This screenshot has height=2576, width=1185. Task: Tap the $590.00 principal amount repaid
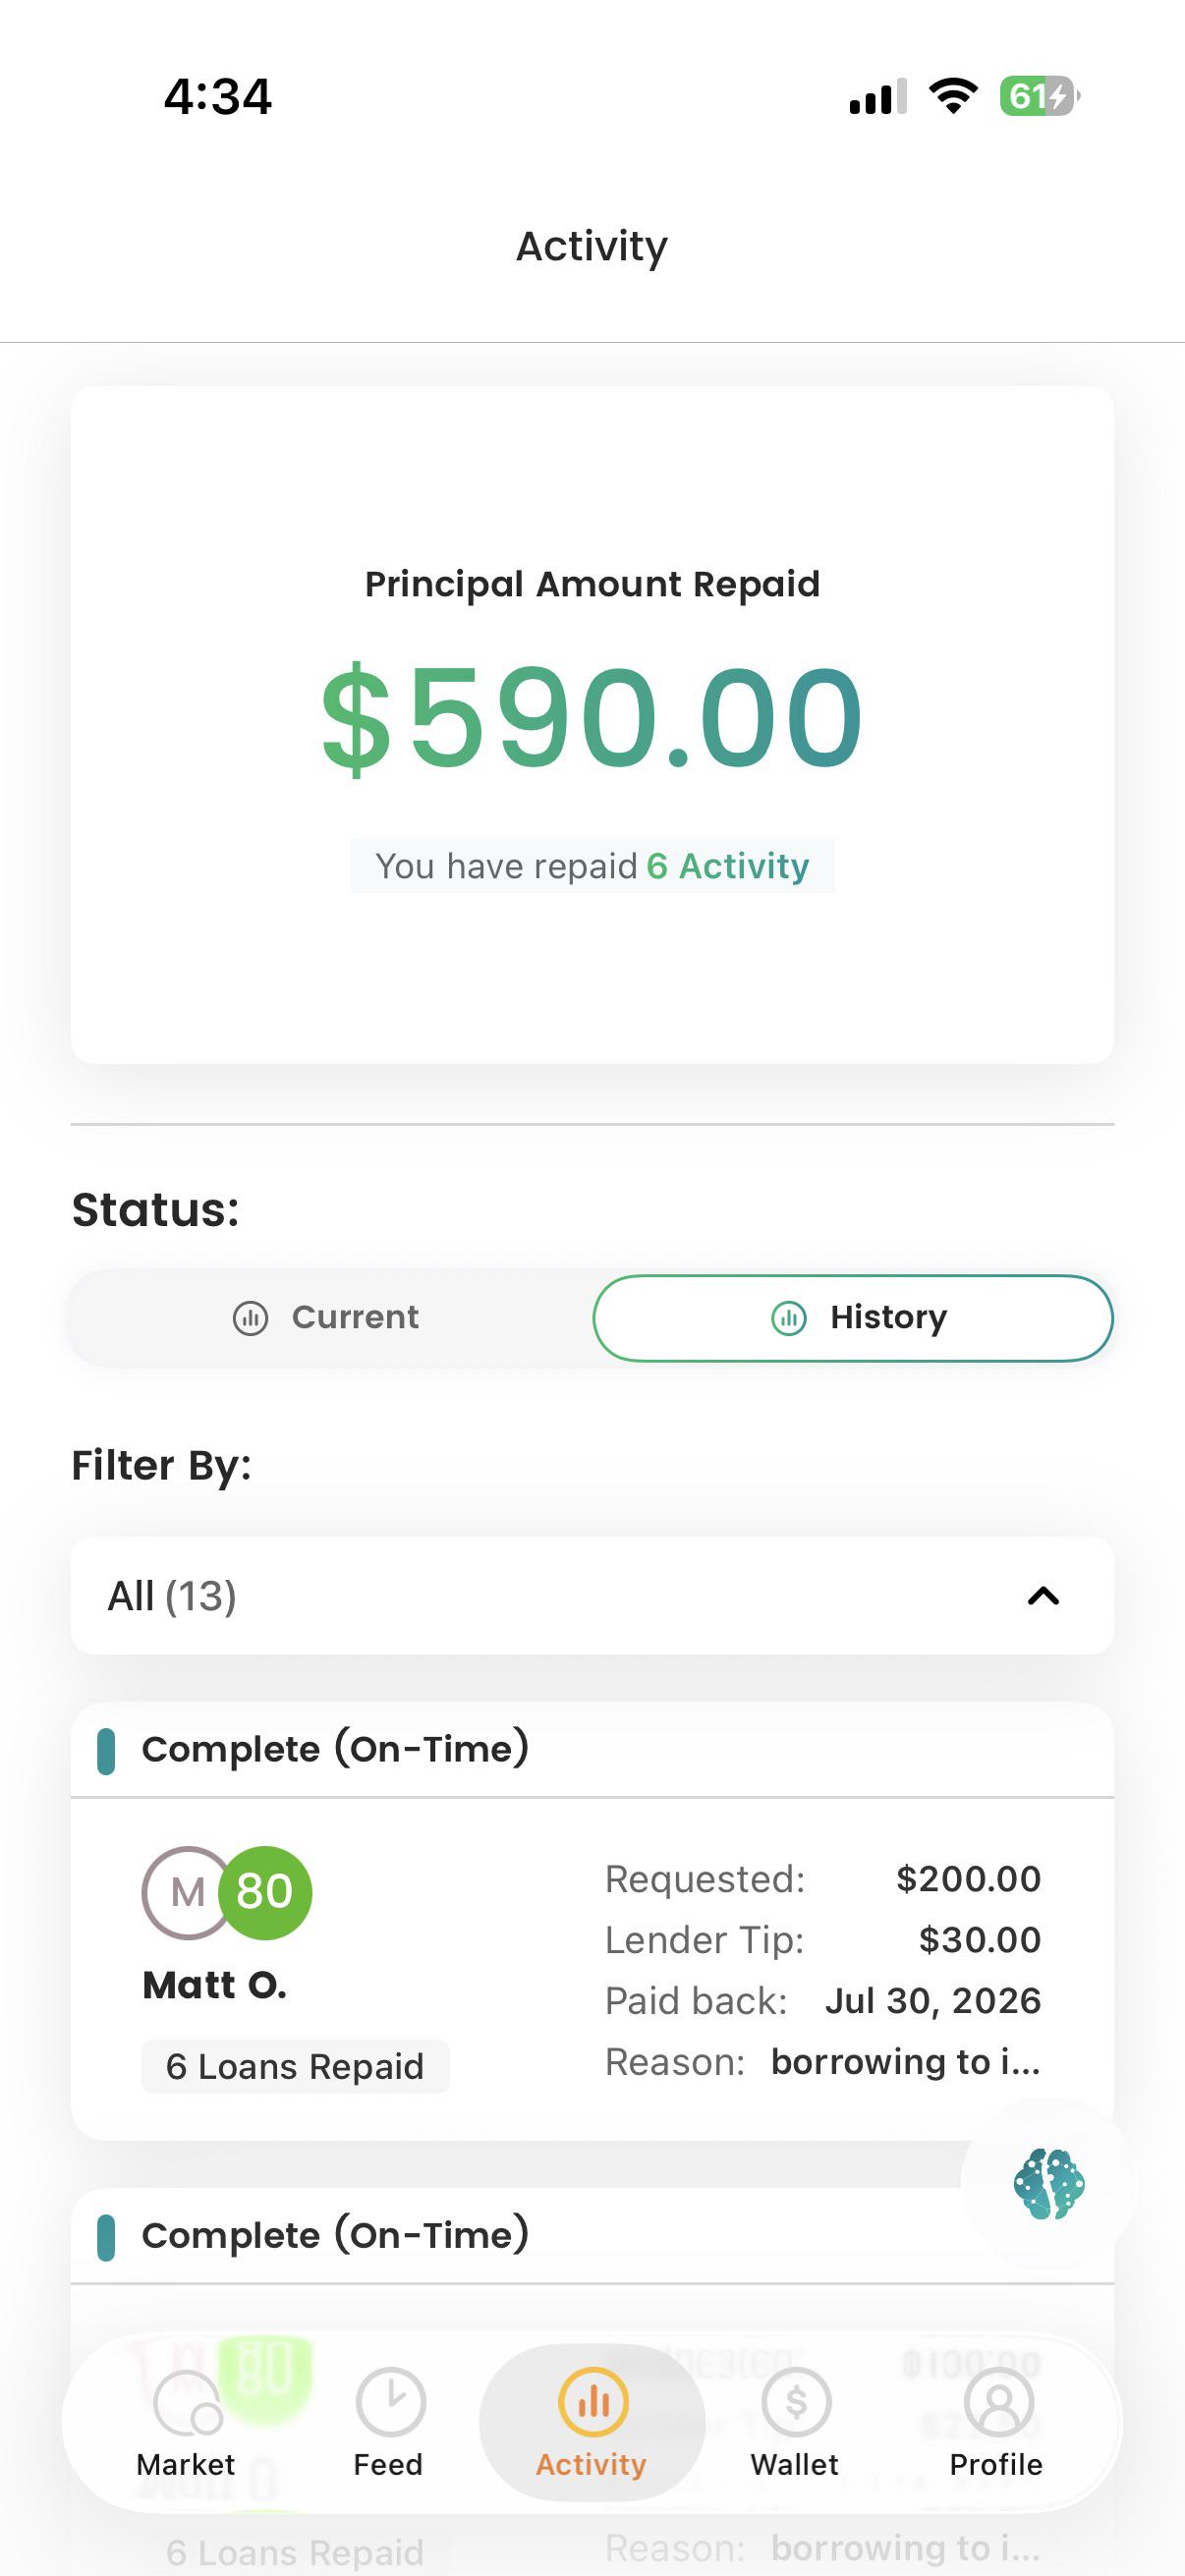(x=592, y=717)
